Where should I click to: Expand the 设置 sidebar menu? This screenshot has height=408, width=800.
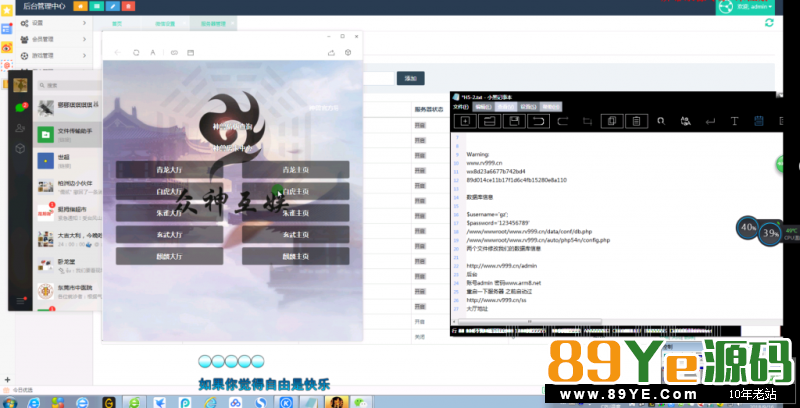(54, 23)
